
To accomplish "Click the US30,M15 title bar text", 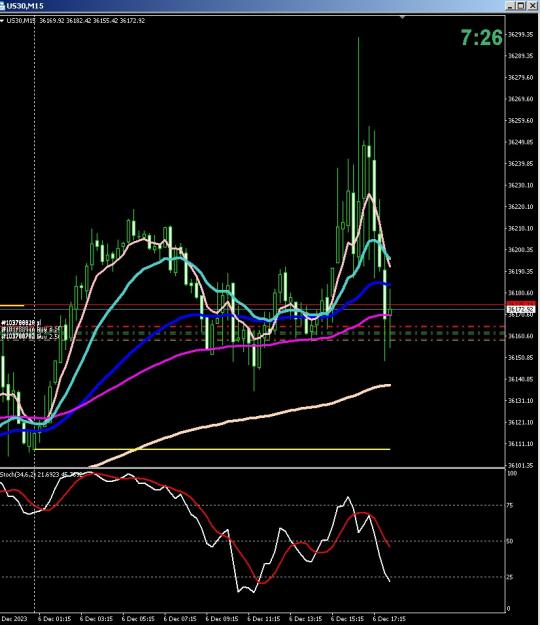I will point(25,6).
